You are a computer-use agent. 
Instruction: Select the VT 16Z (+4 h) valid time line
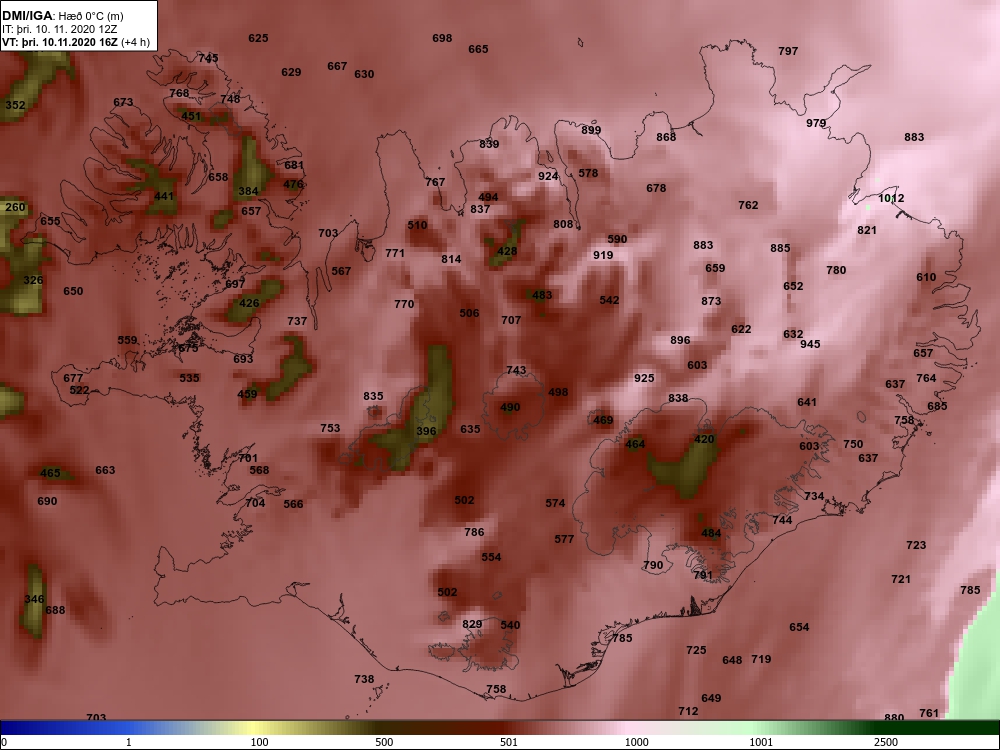tap(76, 42)
